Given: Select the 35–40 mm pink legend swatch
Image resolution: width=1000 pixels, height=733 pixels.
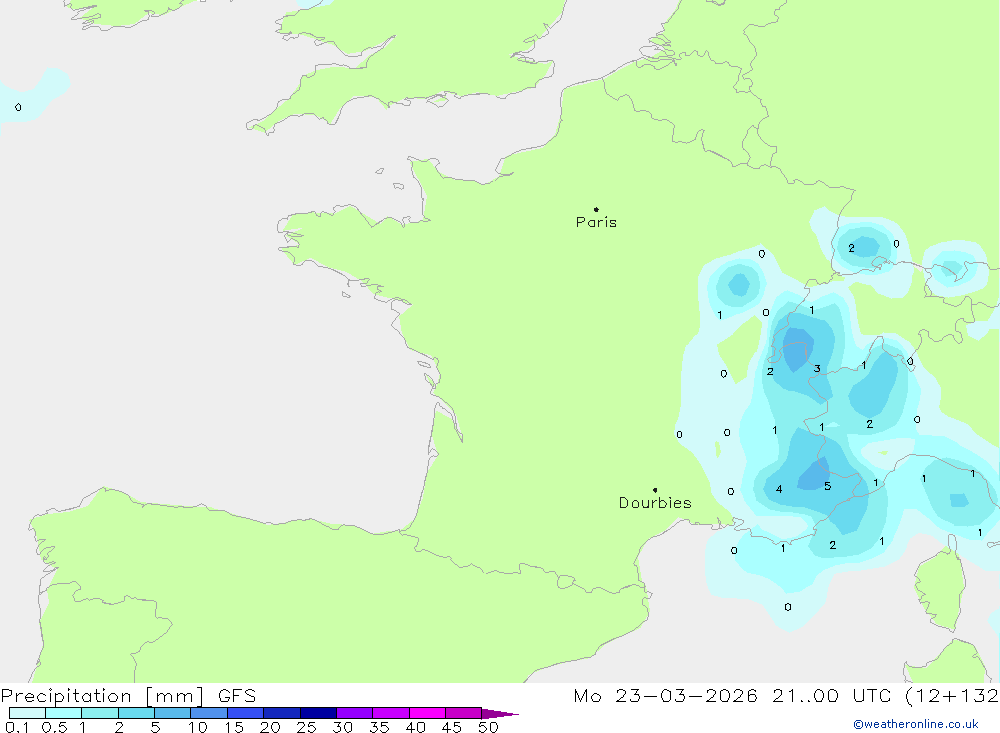Looking at the screenshot, I should coord(390,713).
